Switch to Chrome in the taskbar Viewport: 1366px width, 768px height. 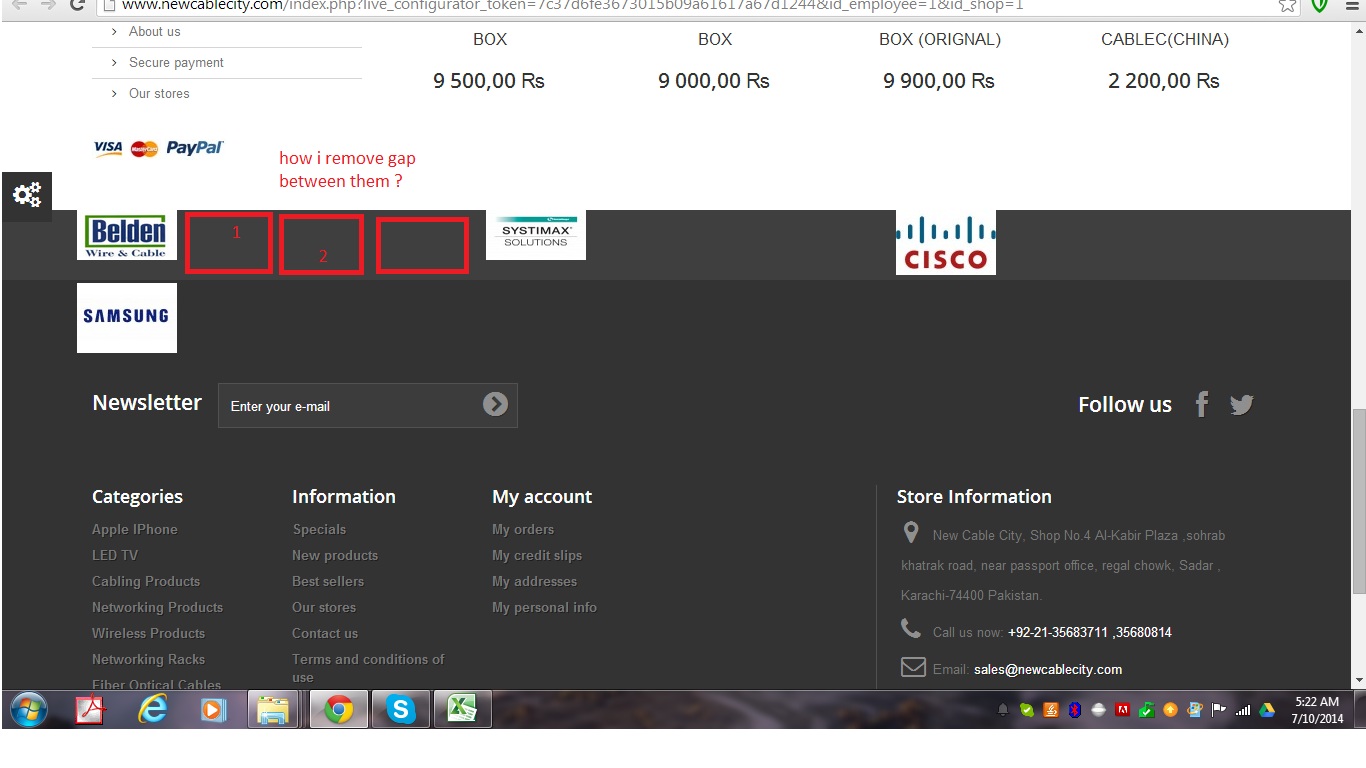click(x=338, y=710)
